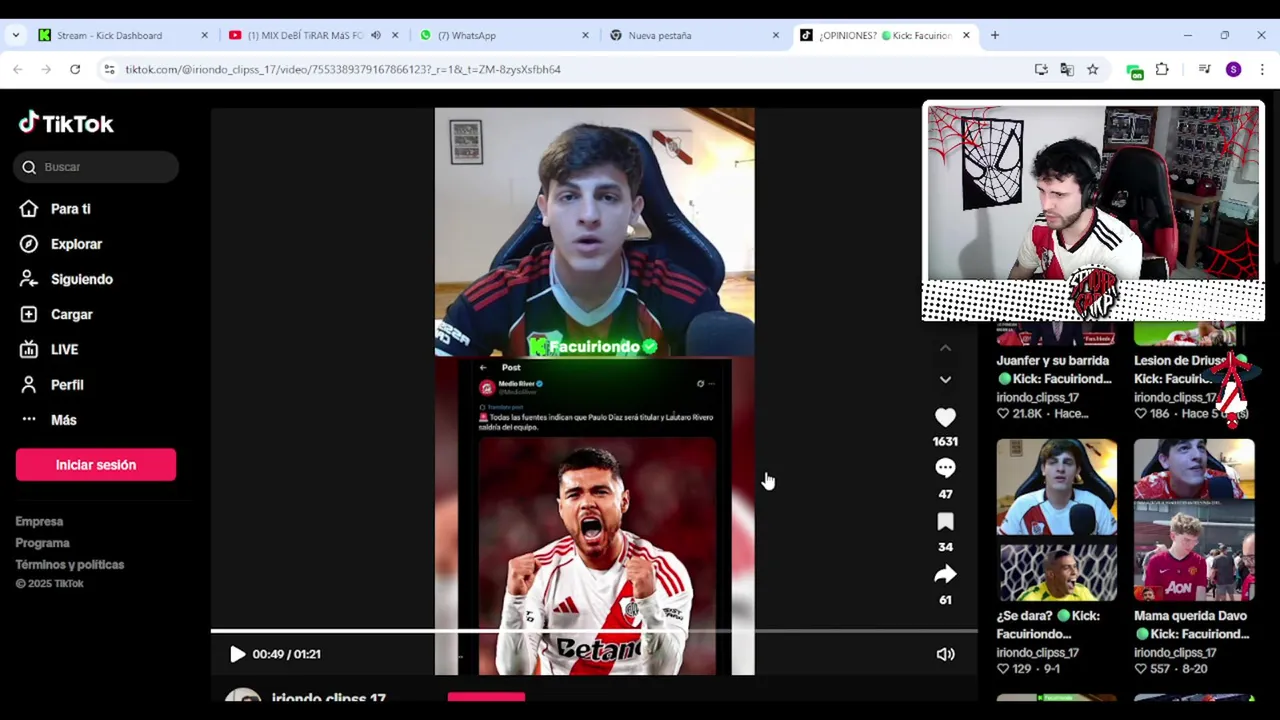Screen dimensions: 1280x720
Task: Close the WhatsApp tab
Action: pos(585,35)
